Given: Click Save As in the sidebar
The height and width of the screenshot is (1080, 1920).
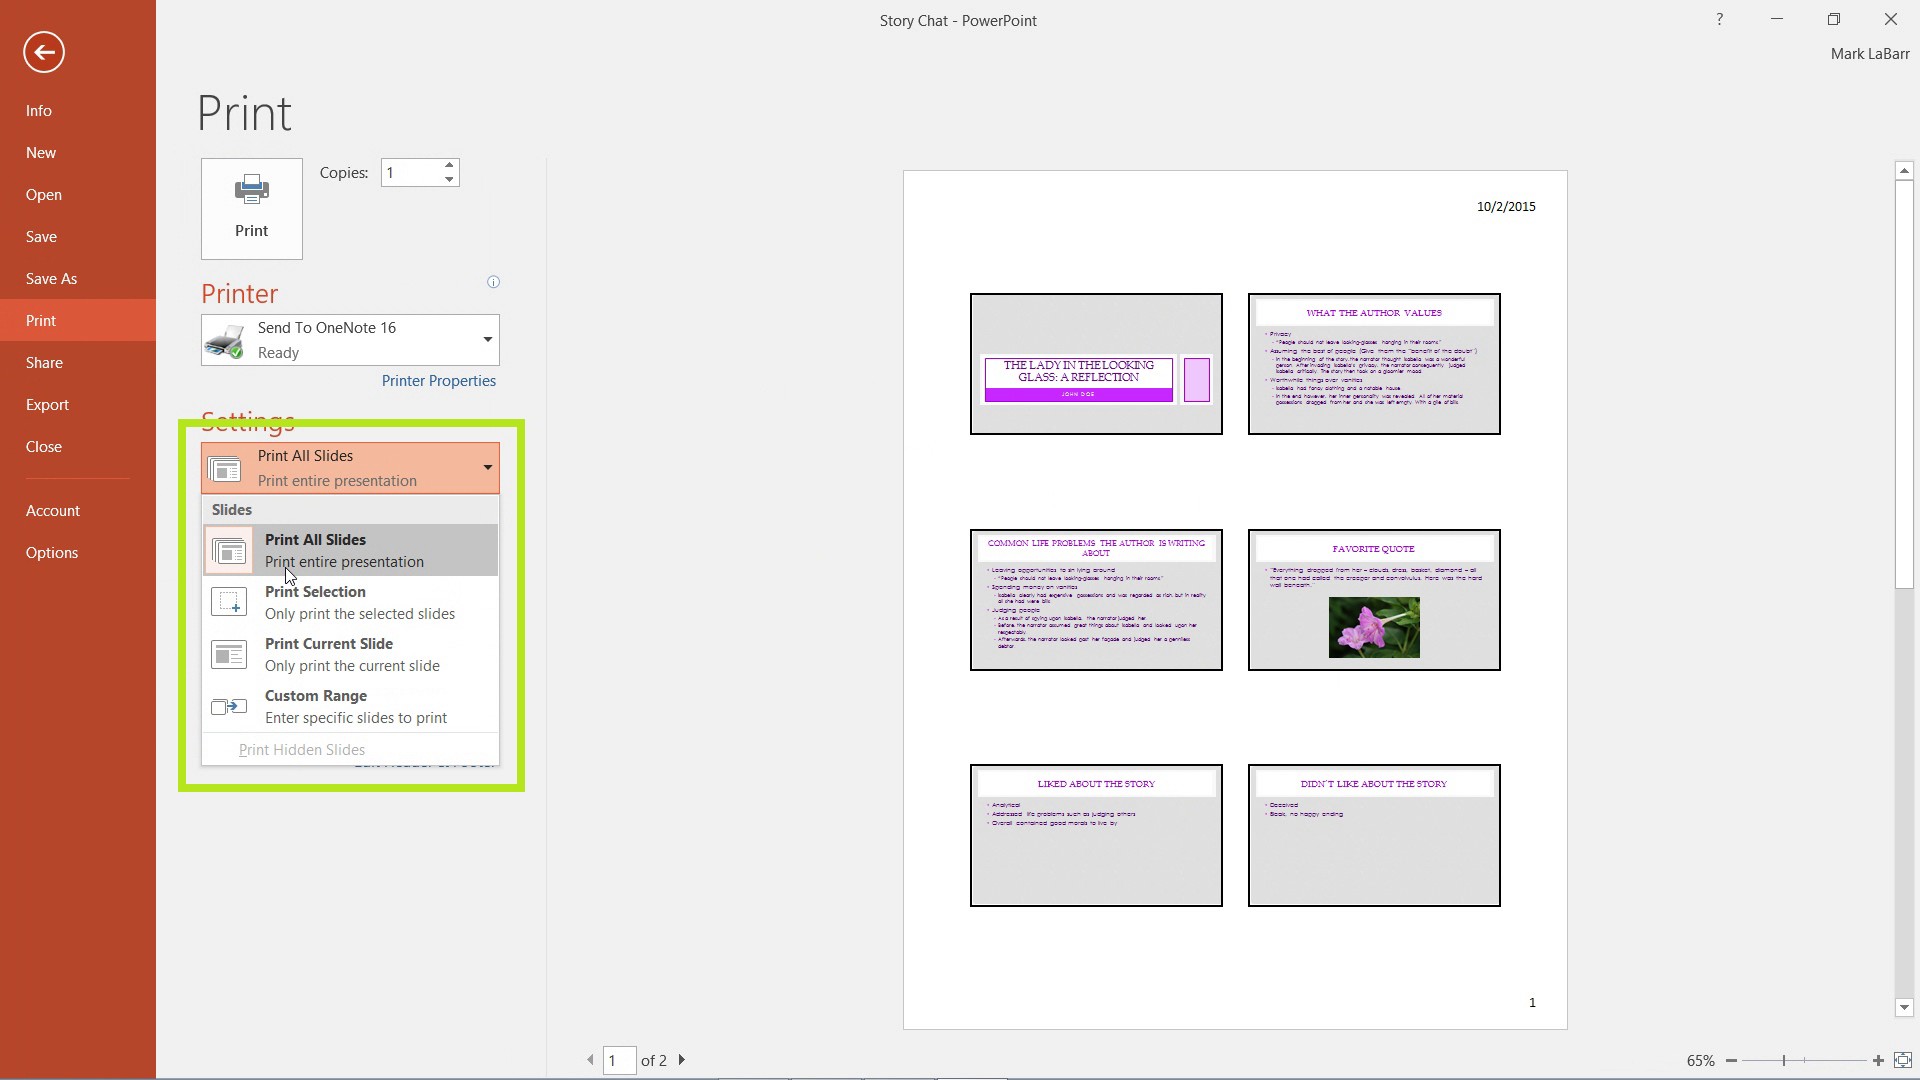Looking at the screenshot, I should click(51, 278).
